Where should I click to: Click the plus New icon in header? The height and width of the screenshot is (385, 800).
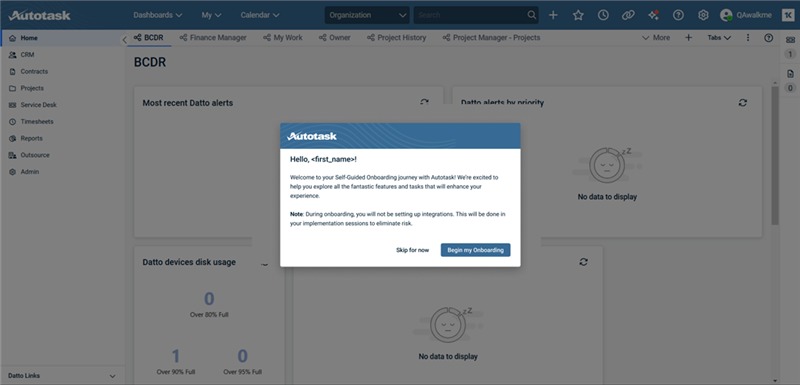(553, 15)
